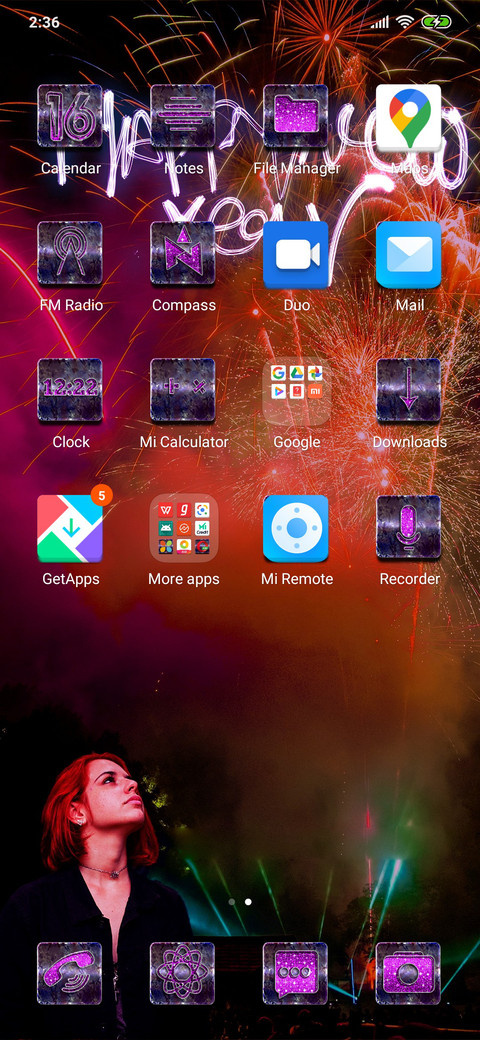Open the Mail app
Viewport: 480px width, 1040px height.
tap(409, 255)
